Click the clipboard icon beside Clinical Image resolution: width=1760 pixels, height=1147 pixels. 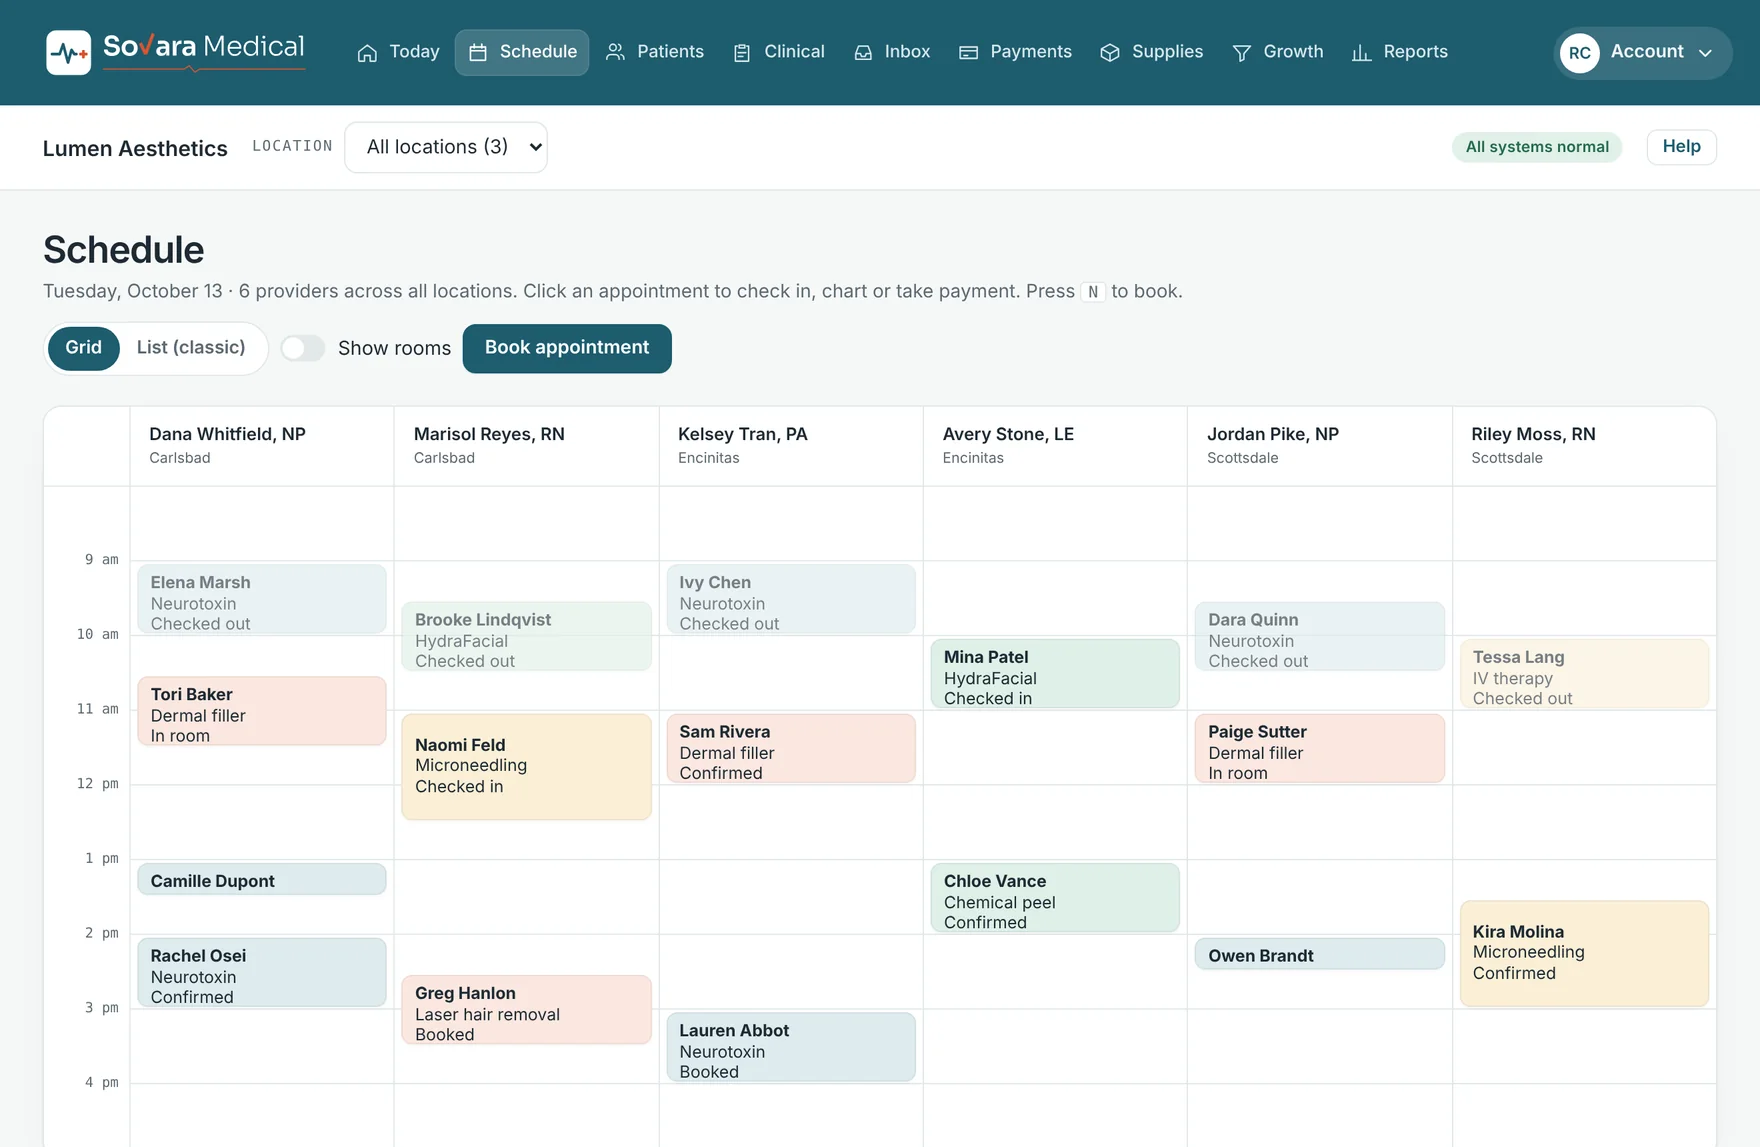(742, 53)
